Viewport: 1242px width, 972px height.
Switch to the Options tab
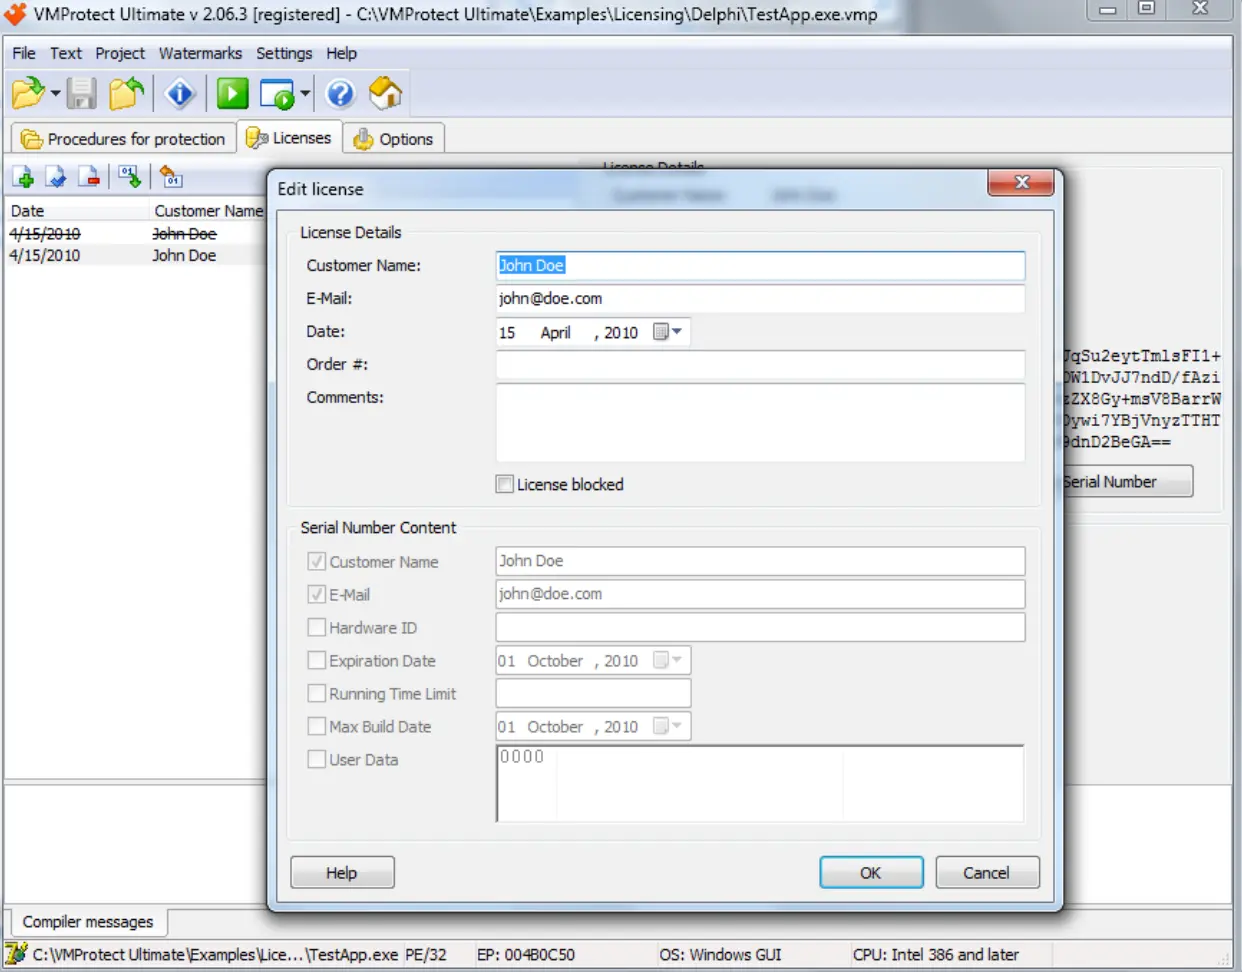394,138
